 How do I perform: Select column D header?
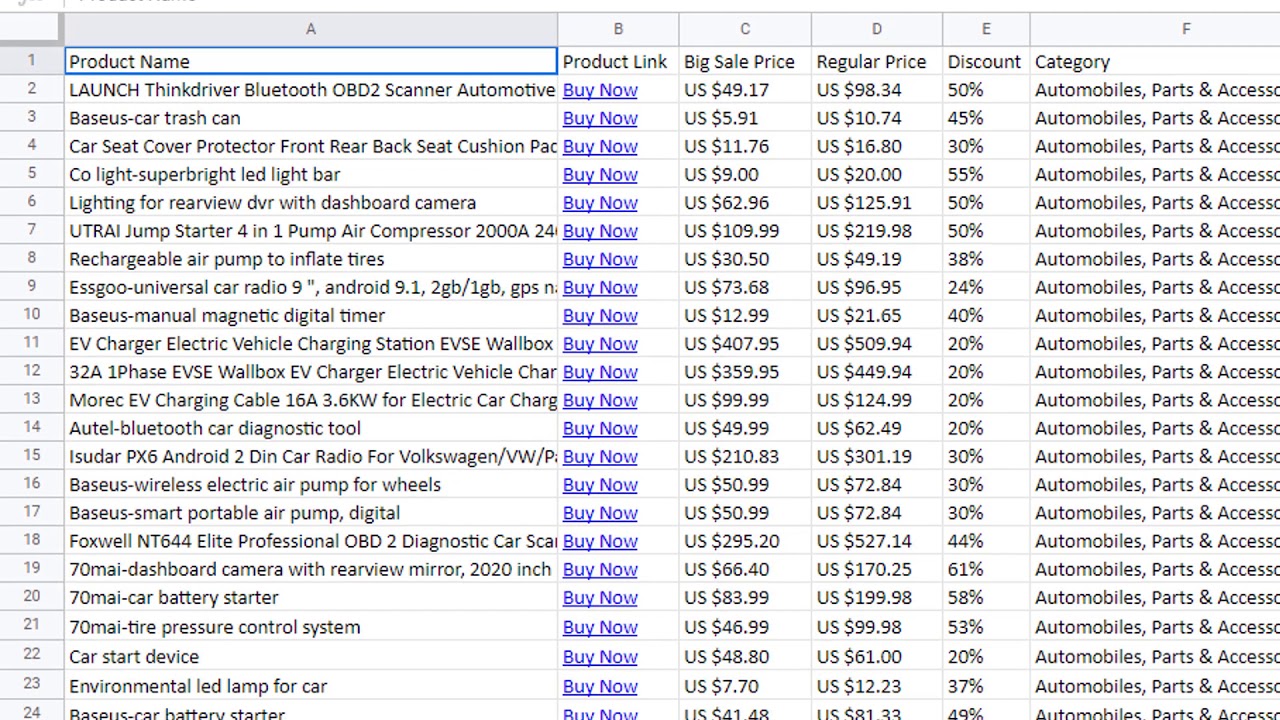(877, 30)
